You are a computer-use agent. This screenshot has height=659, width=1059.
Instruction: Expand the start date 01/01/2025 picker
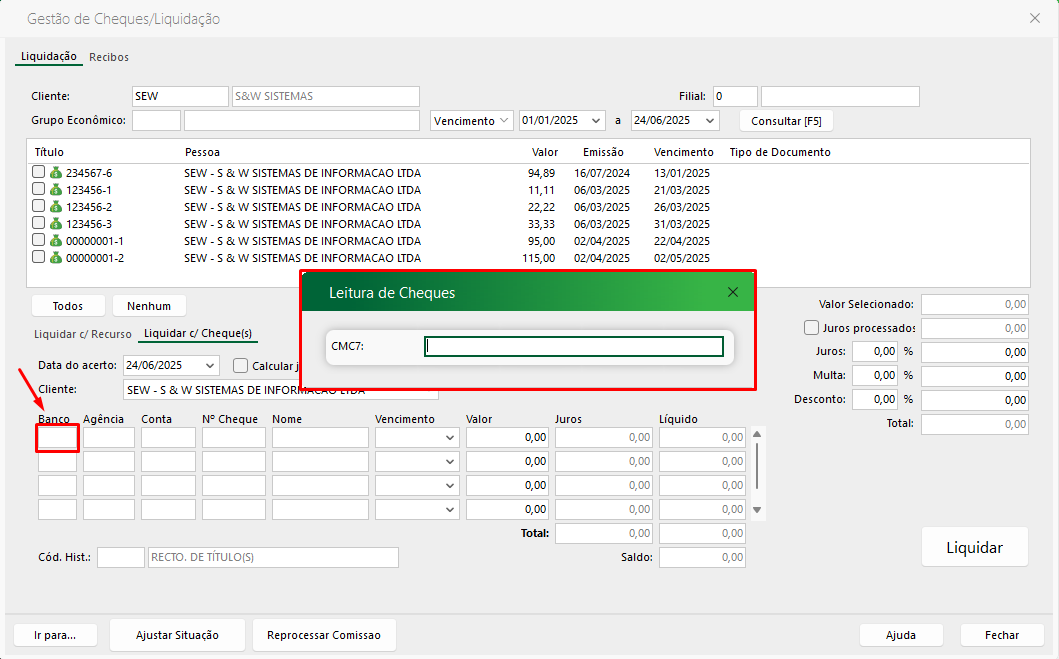coord(597,121)
